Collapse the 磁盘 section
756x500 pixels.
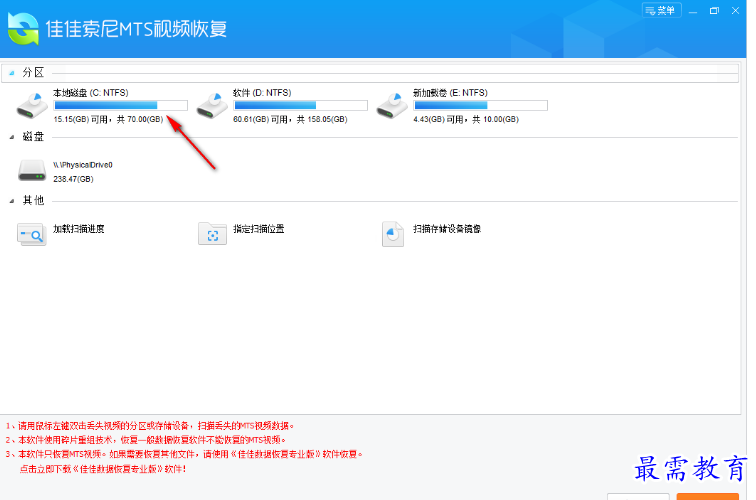coord(12,137)
